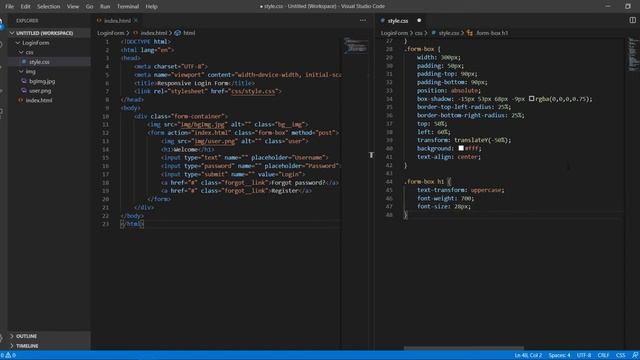
Task: Open #fff color swatch on background line
Action: coord(461,149)
